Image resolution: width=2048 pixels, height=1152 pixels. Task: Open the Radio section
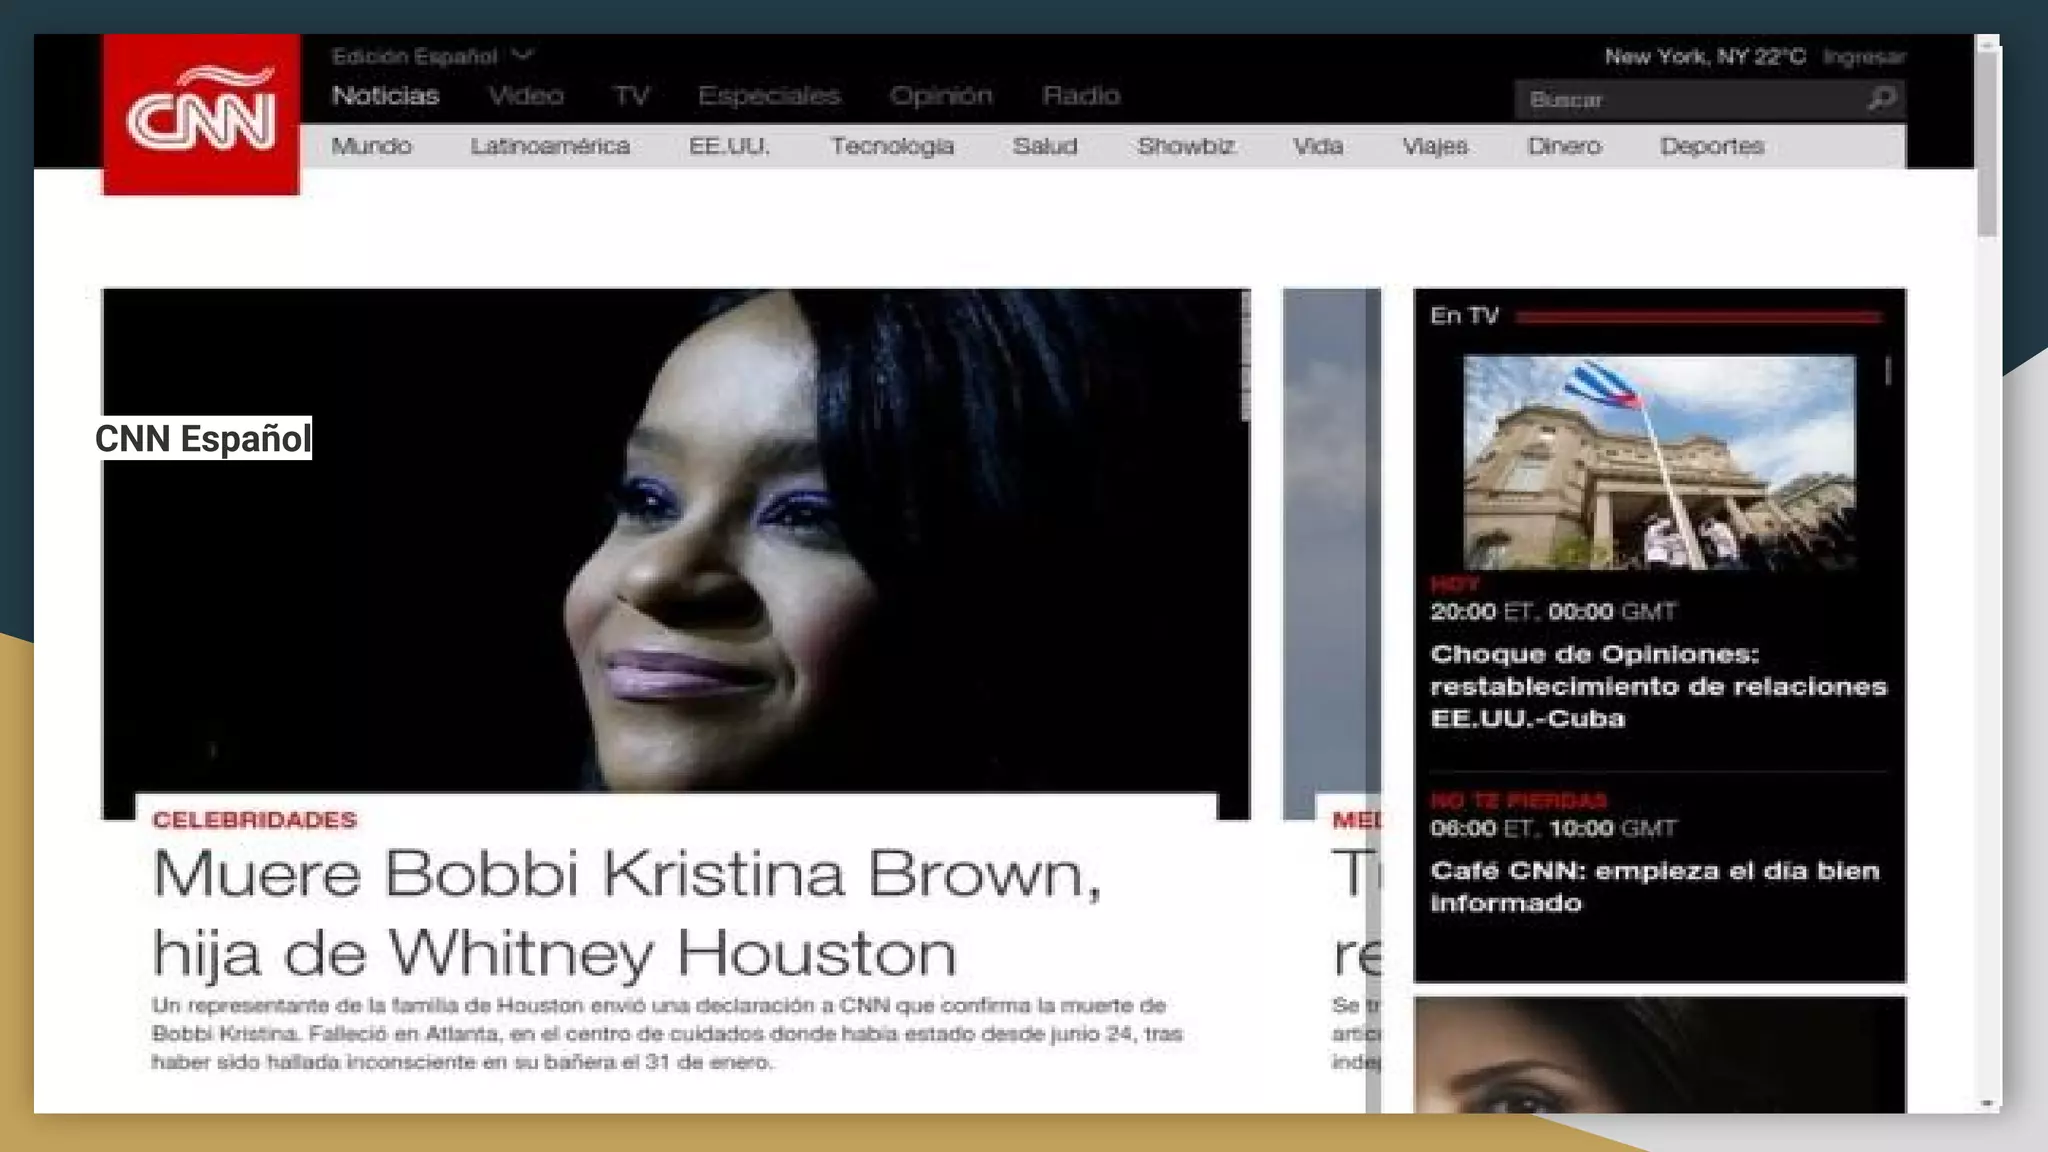tap(1081, 96)
